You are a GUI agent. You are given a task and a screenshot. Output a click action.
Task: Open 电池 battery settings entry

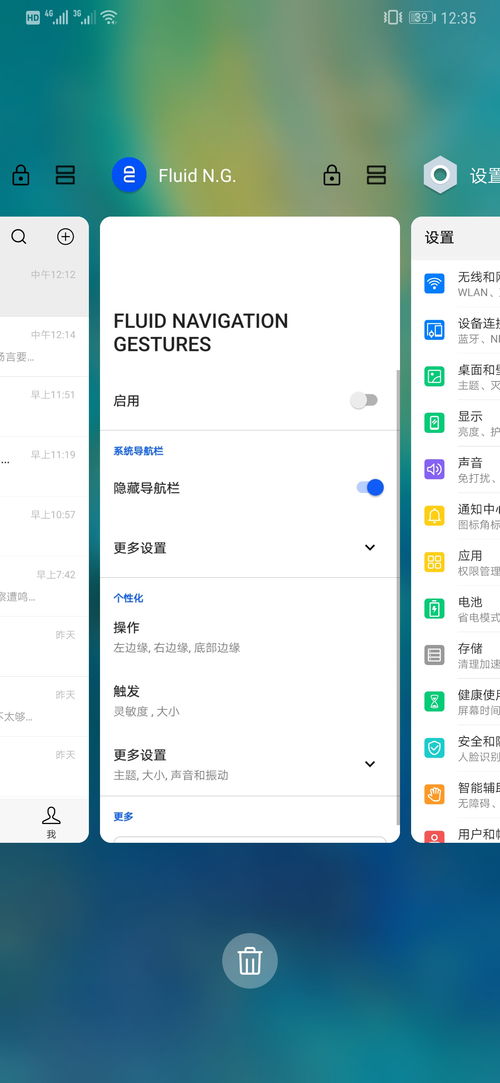coord(456,608)
